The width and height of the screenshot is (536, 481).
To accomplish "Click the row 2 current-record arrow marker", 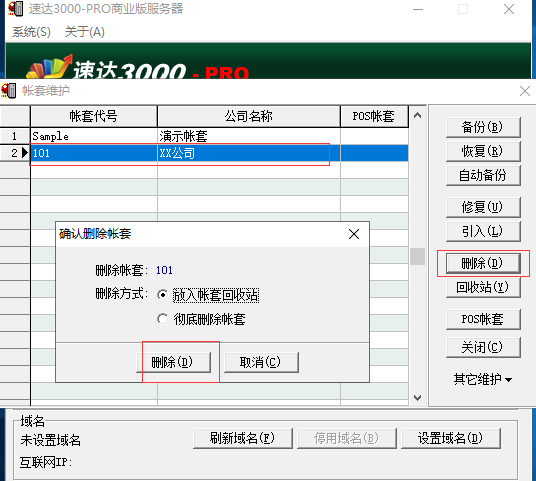I will pyautogui.click(x=25, y=152).
